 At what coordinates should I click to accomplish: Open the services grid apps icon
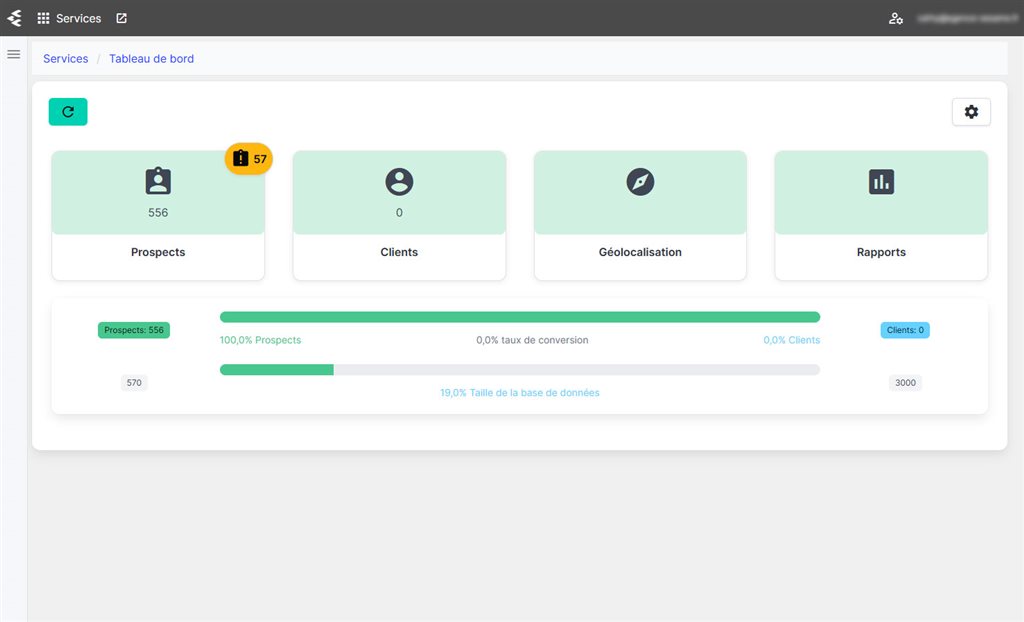(43, 18)
